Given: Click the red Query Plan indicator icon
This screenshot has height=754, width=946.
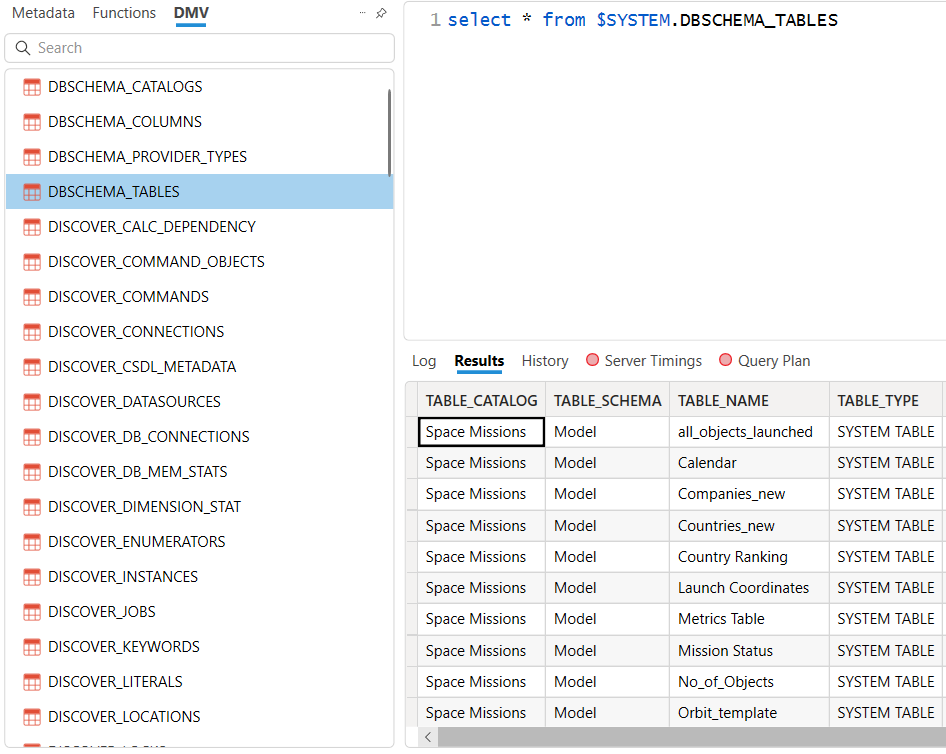Looking at the screenshot, I should tap(725, 361).
